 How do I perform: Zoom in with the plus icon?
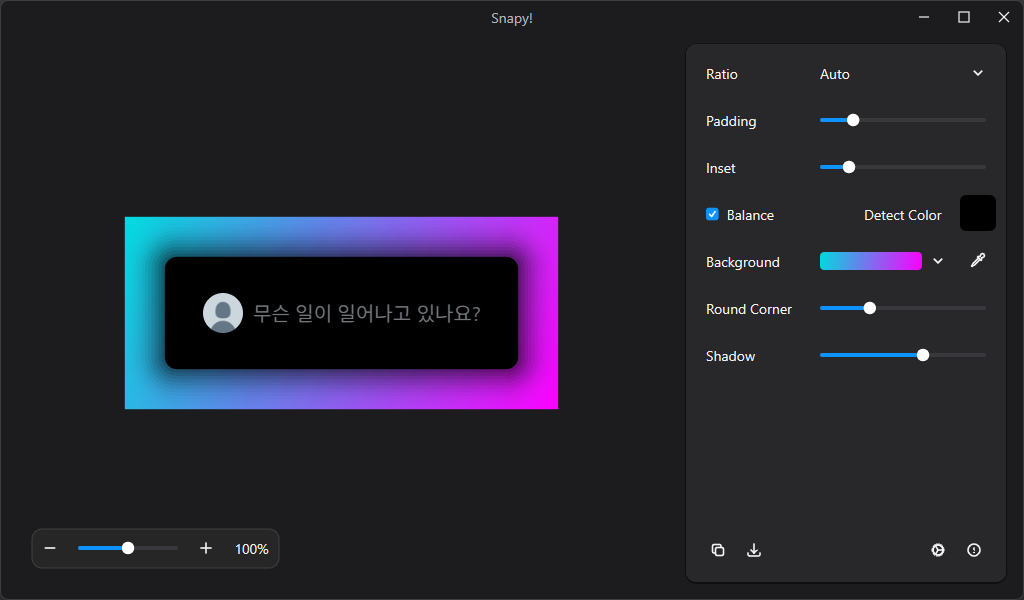point(206,548)
